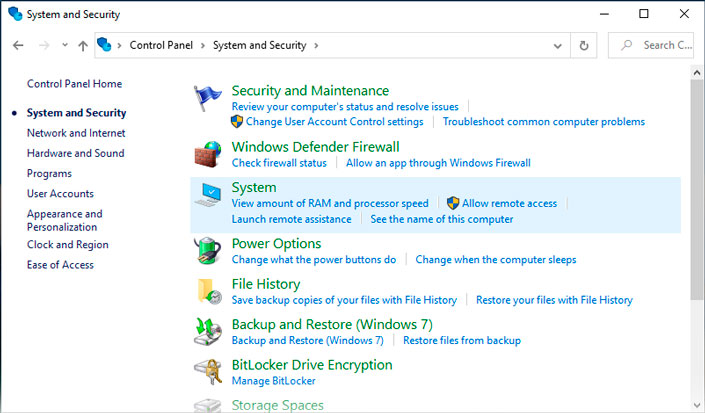Screen dimensions: 705x413
Task: Refresh the Control Panel view
Action: [584, 45]
